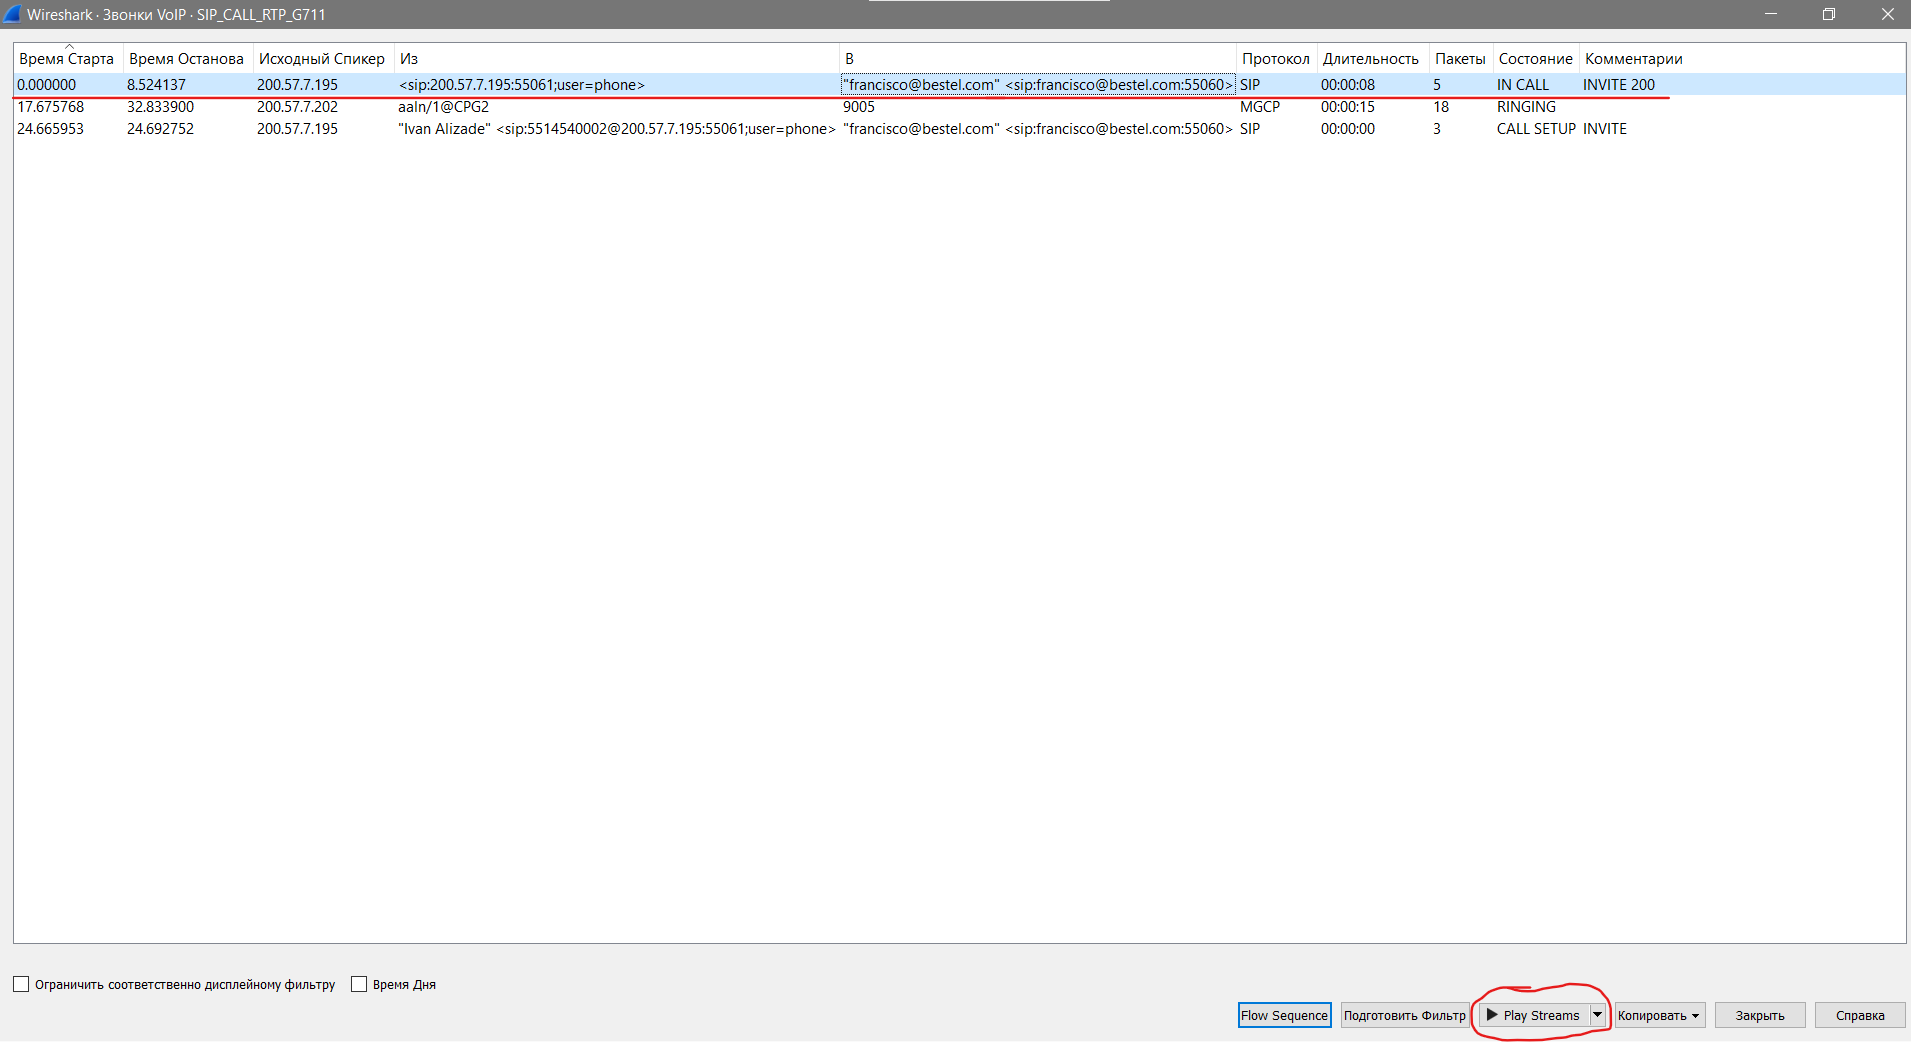Open the Справка help button
Viewport: 1911px width, 1043px height.
pos(1860,1015)
